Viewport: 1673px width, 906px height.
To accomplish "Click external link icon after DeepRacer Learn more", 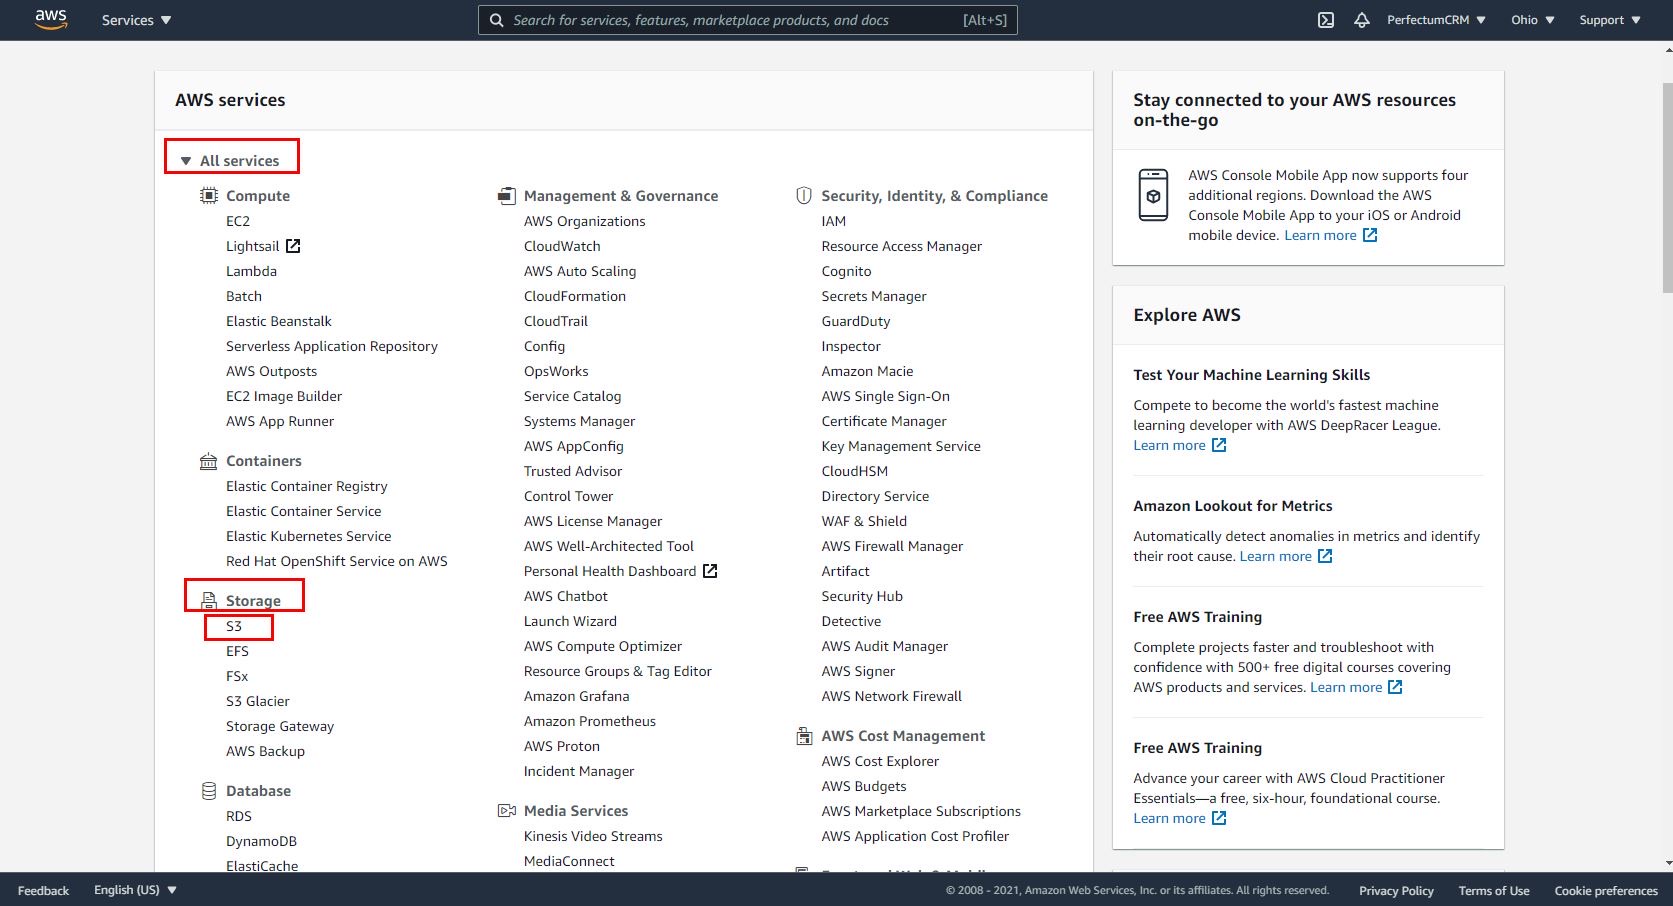I will coord(1219,445).
